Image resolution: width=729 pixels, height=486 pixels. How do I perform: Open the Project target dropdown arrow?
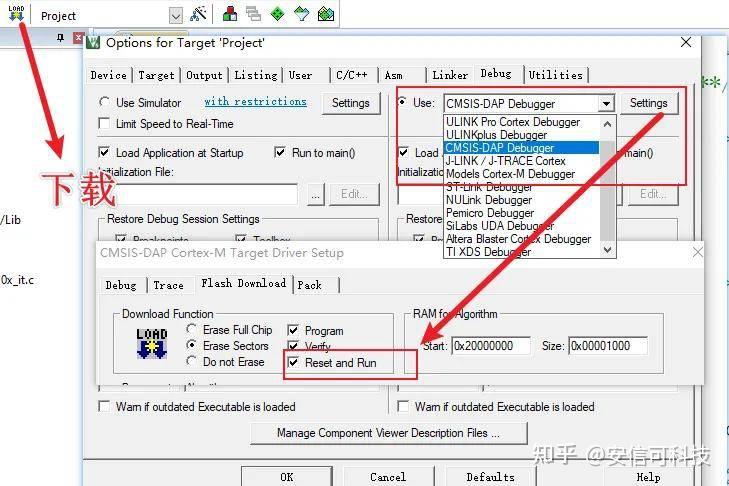pos(176,16)
